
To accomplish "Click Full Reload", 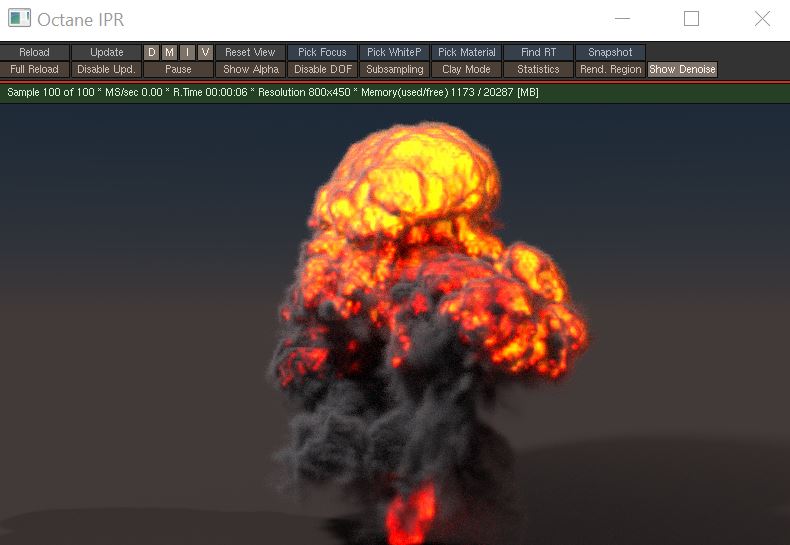I will [x=35, y=69].
